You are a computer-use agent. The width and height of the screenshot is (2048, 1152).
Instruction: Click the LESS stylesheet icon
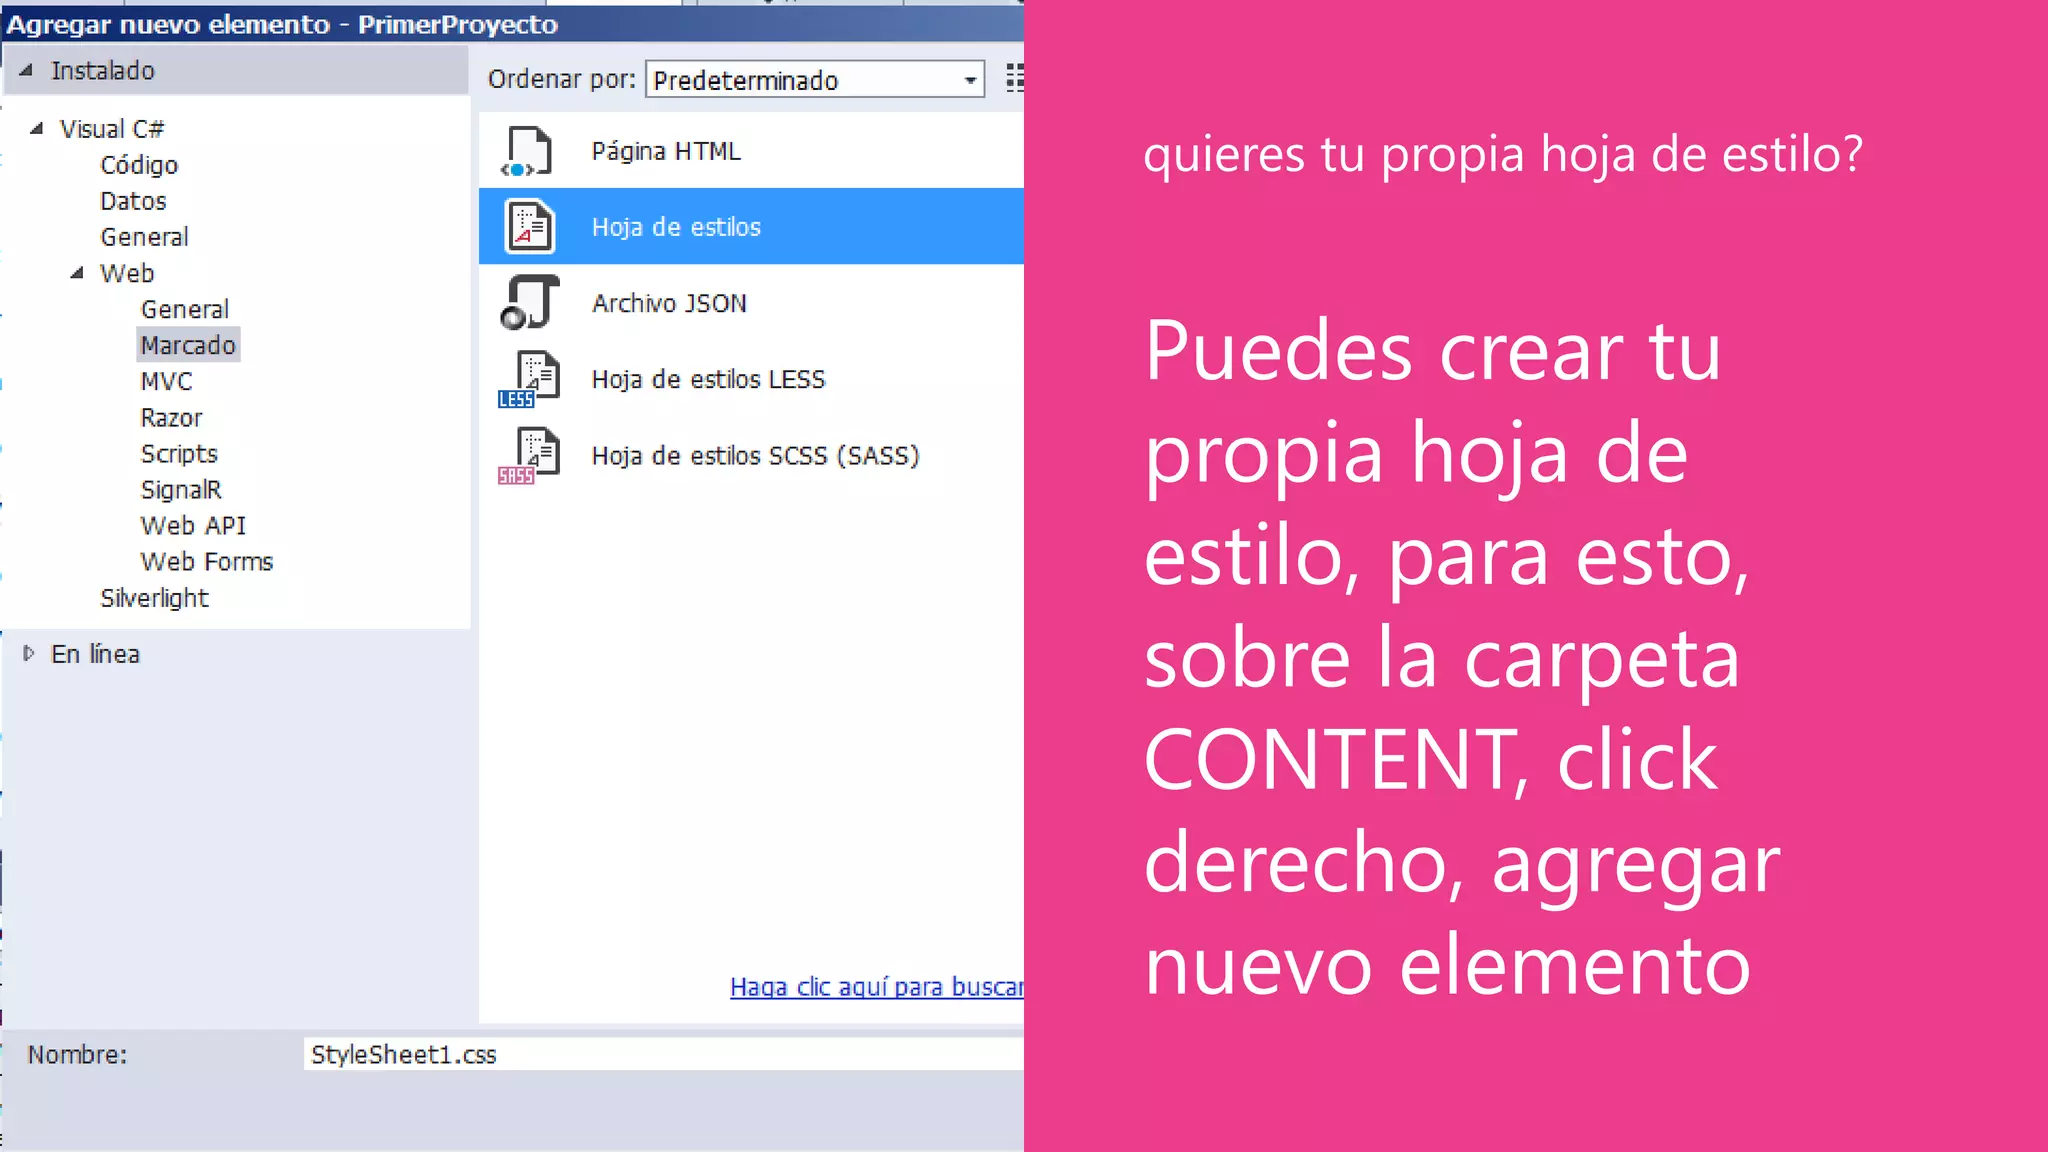[529, 378]
